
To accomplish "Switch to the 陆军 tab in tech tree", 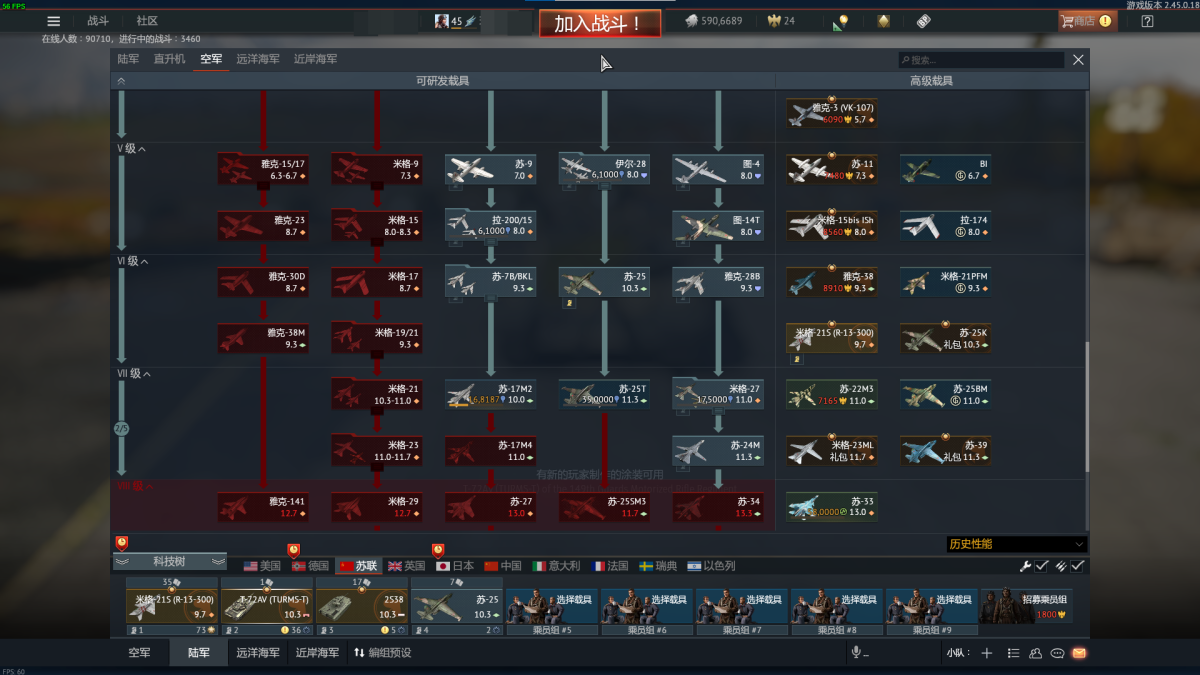I will click(128, 59).
